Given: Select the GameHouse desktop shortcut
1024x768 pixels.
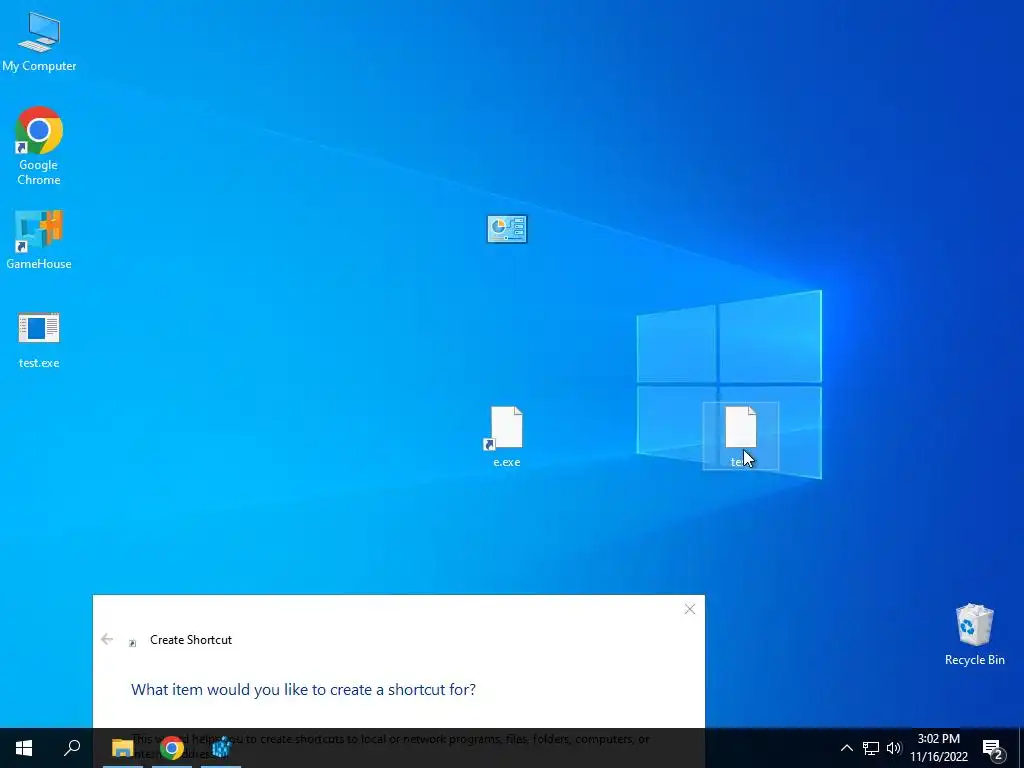Looking at the screenshot, I should point(39,240).
